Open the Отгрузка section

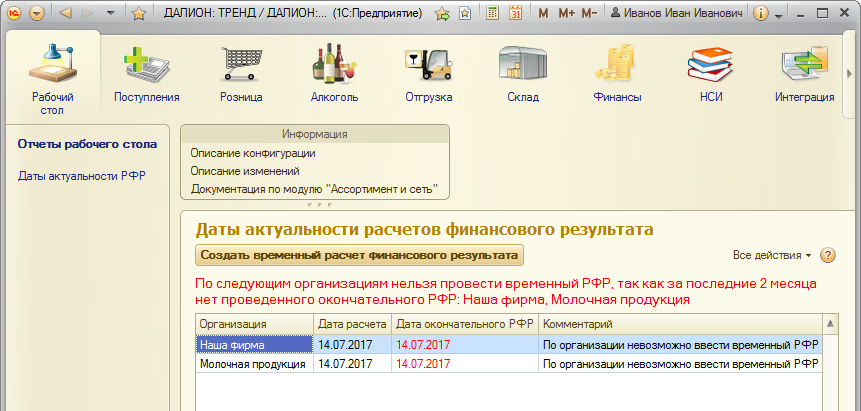point(429,74)
